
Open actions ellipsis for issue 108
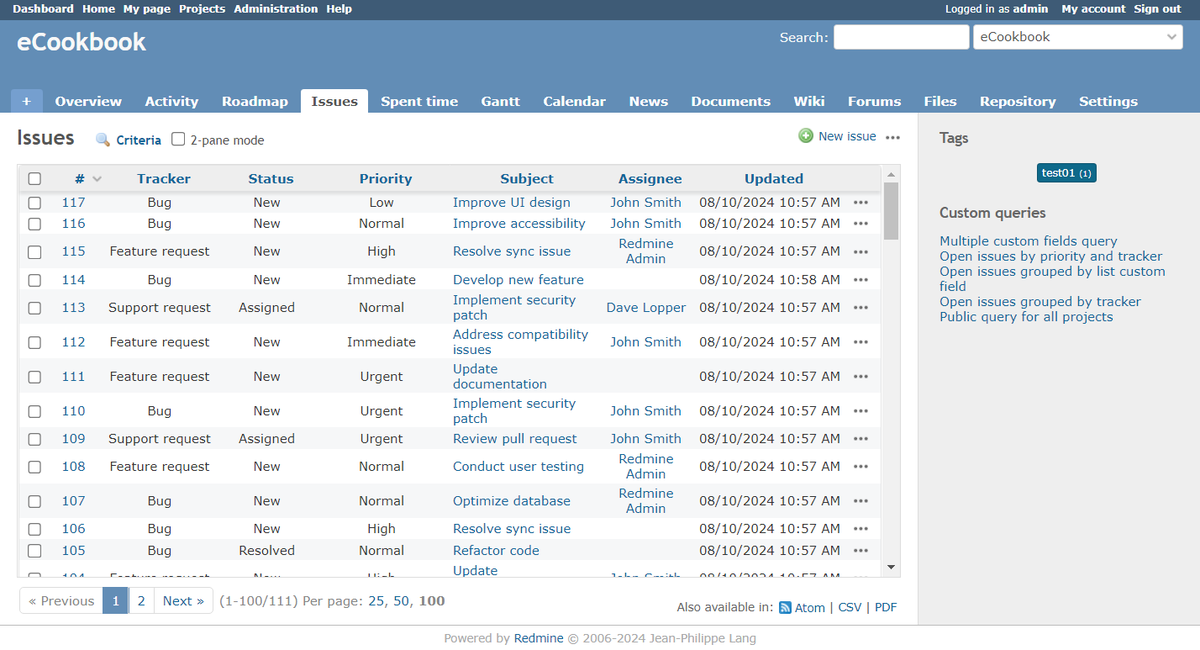861,467
